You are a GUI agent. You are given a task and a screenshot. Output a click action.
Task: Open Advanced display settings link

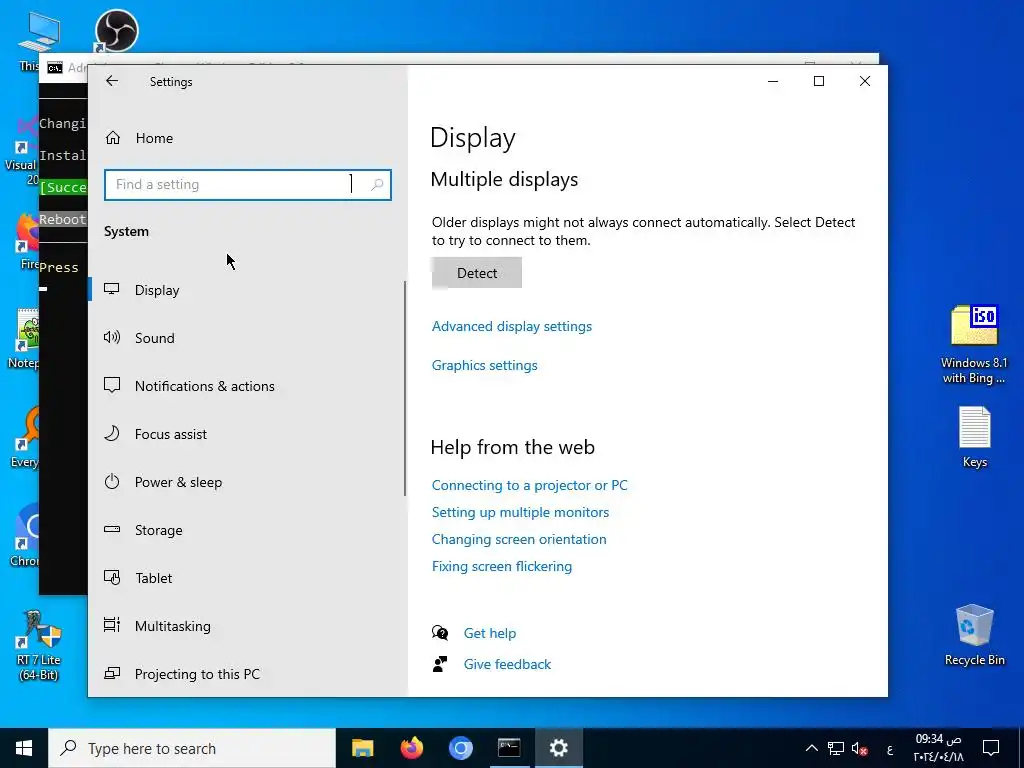tap(511, 326)
